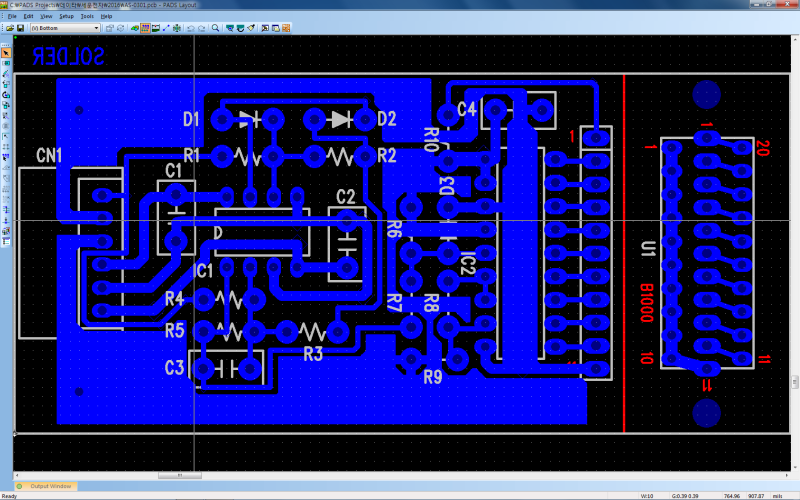Screen dimensions: 800x500
Task: Open the File menu
Action: point(12,16)
